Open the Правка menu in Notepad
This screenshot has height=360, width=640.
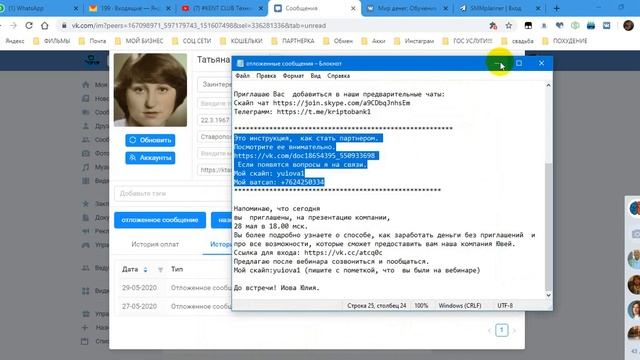point(266,76)
